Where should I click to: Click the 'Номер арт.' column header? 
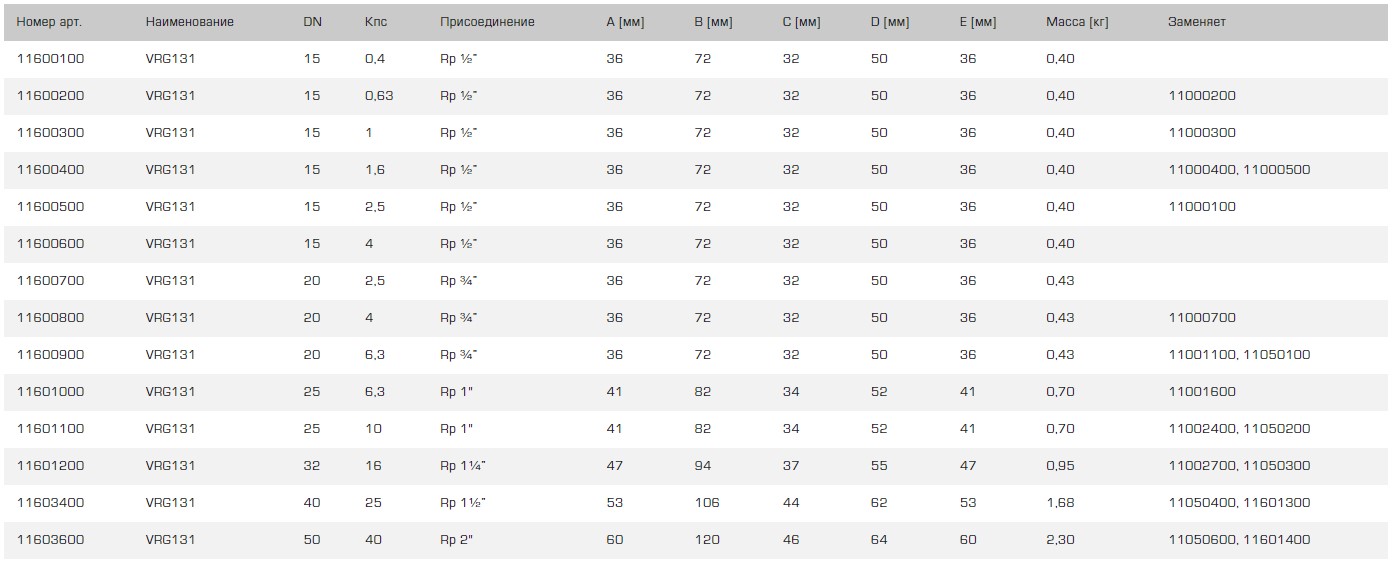50,22
